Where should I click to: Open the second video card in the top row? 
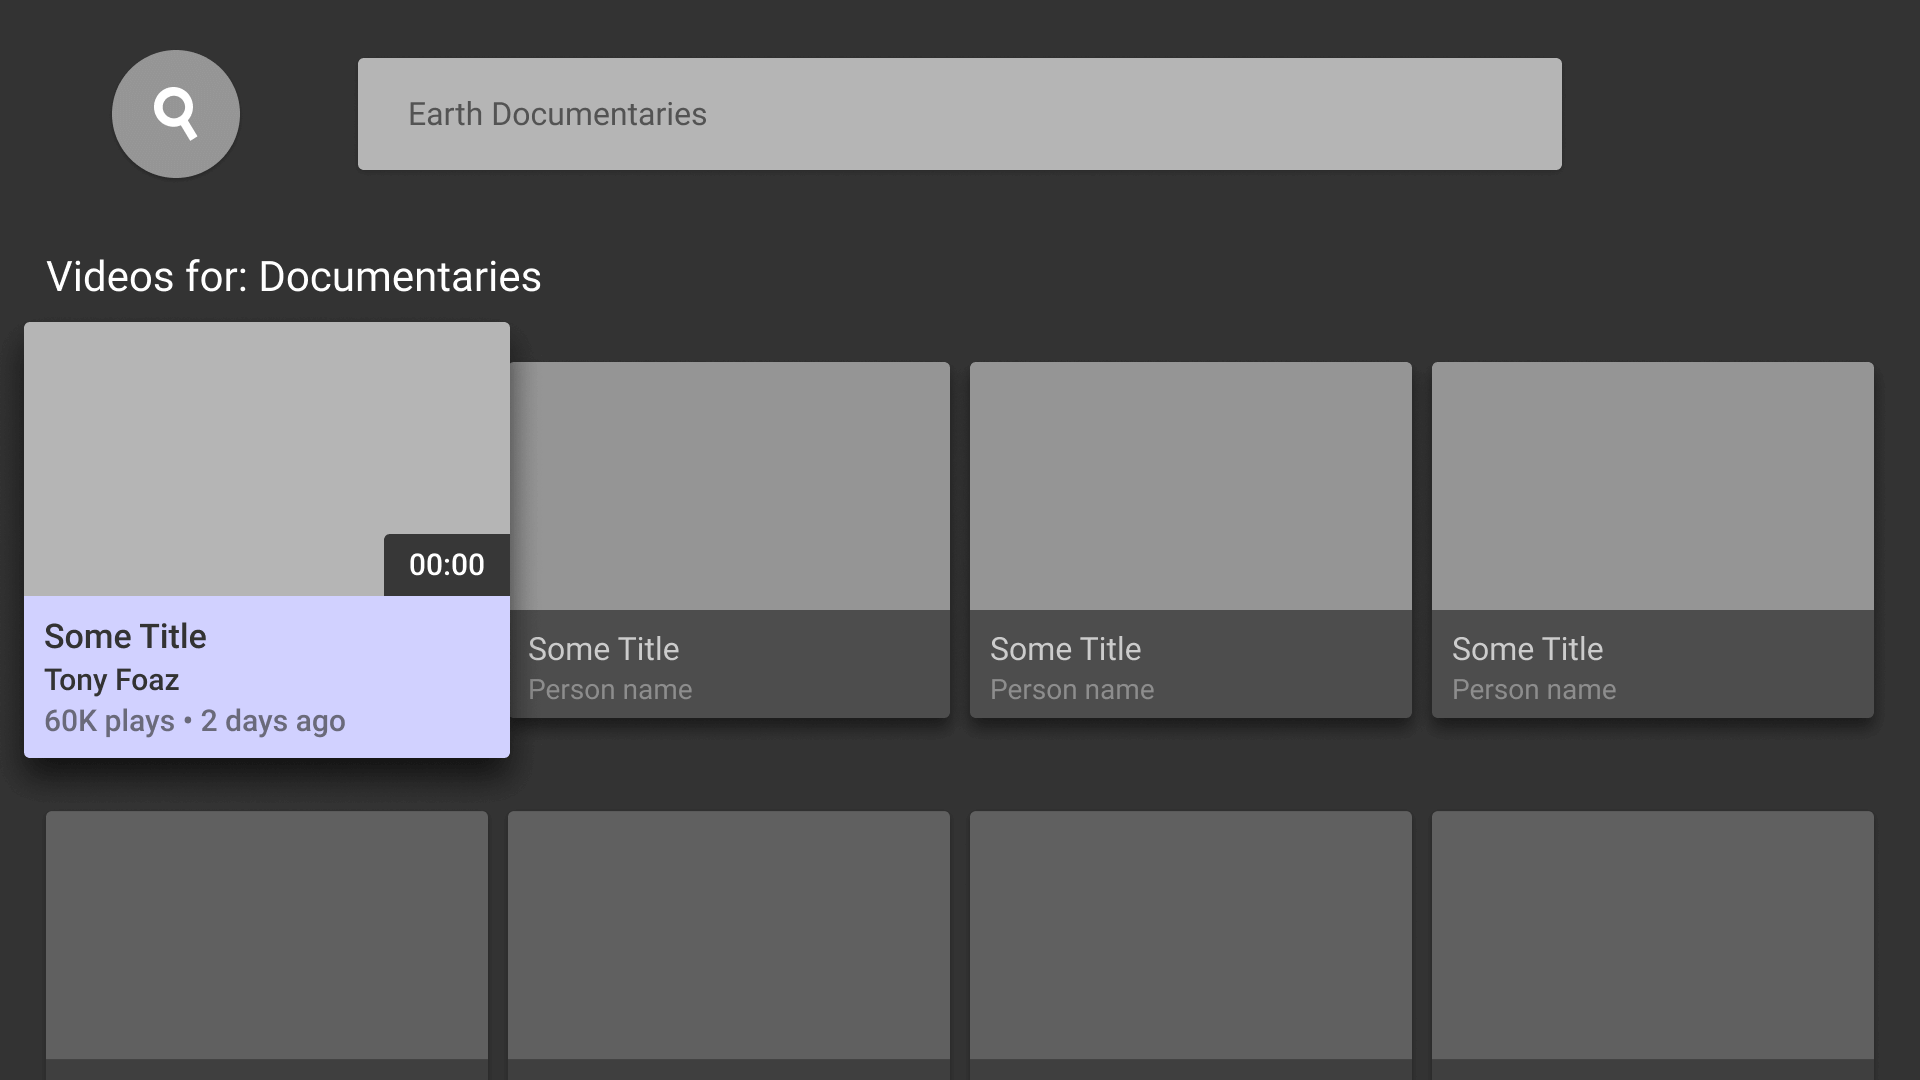tap(730, 540)
